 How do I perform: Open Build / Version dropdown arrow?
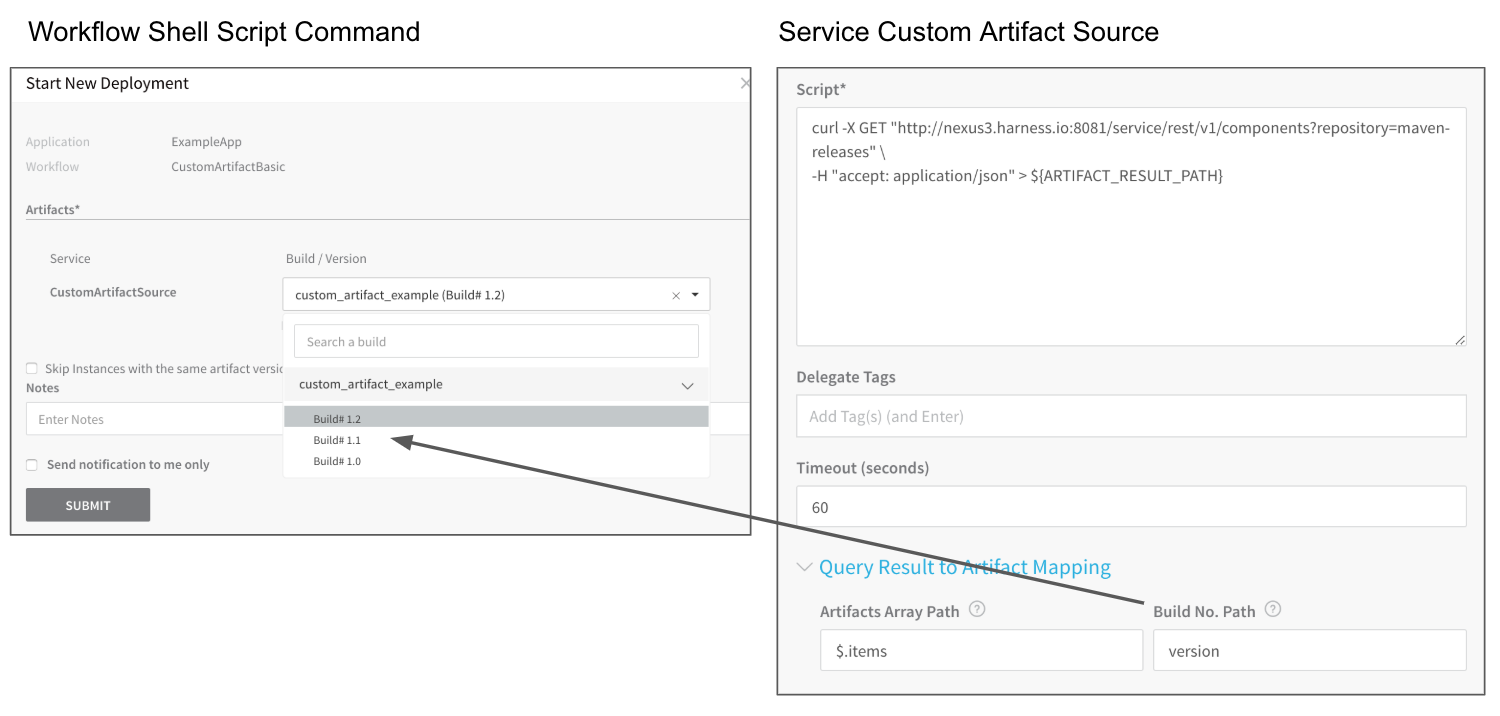[x=695, y=295]
